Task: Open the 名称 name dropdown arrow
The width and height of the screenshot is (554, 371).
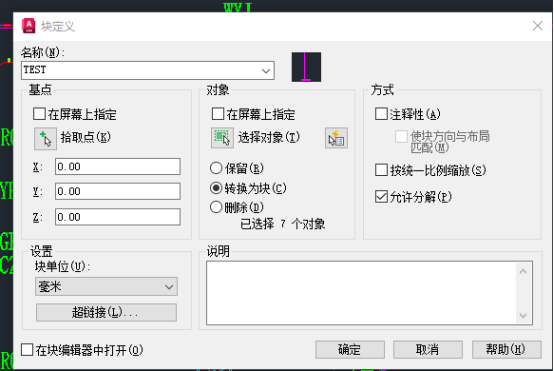Action: click(x=266, y=70)
